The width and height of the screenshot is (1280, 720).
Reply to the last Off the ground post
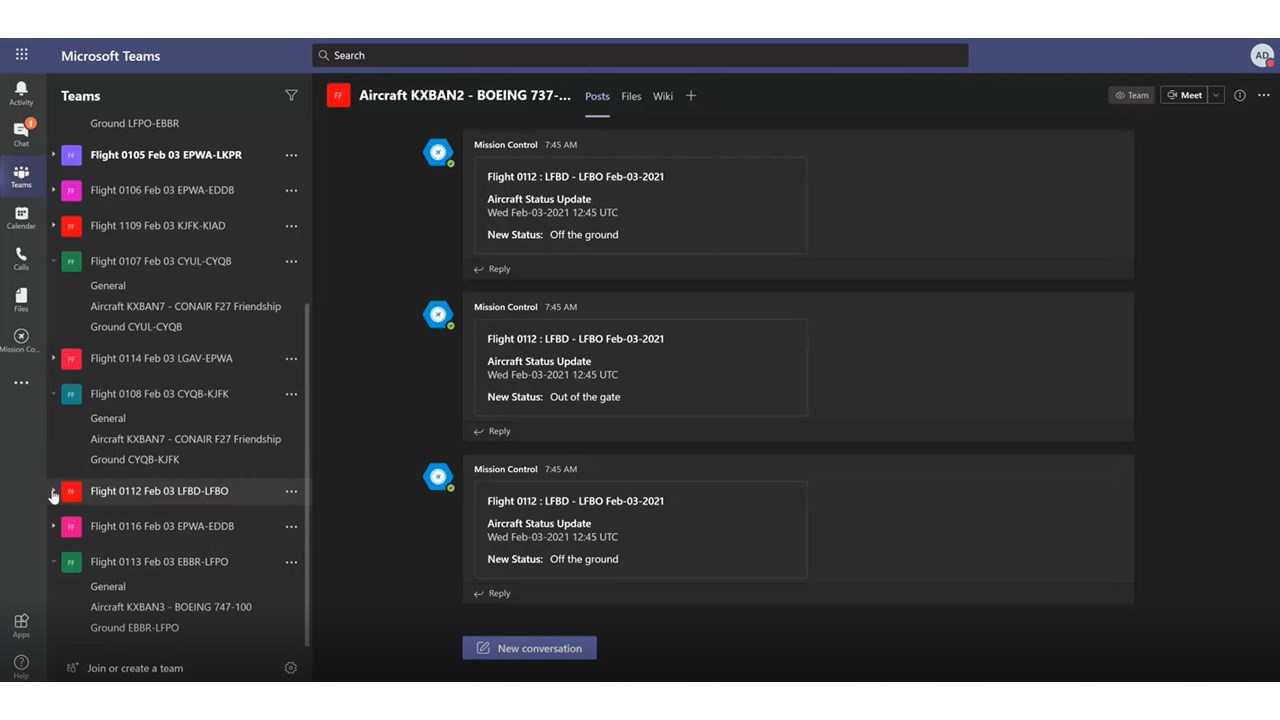click(492, 593)
